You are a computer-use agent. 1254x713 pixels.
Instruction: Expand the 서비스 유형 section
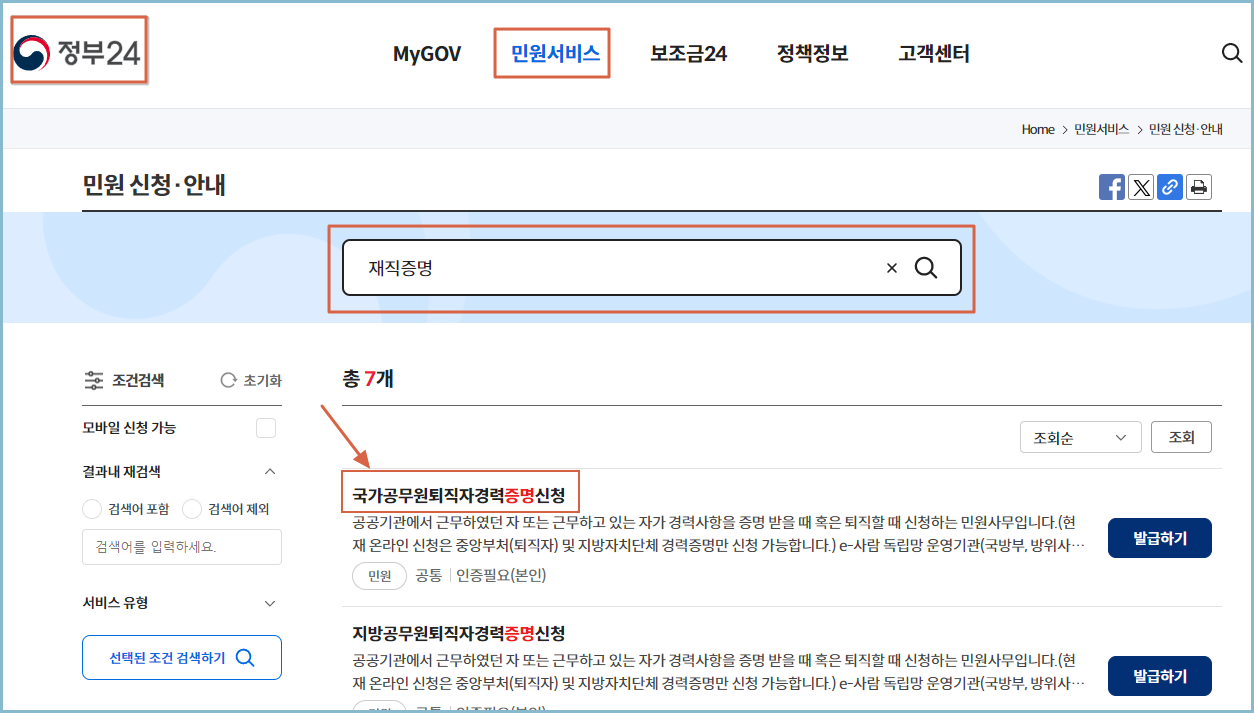tap(269, 603)
